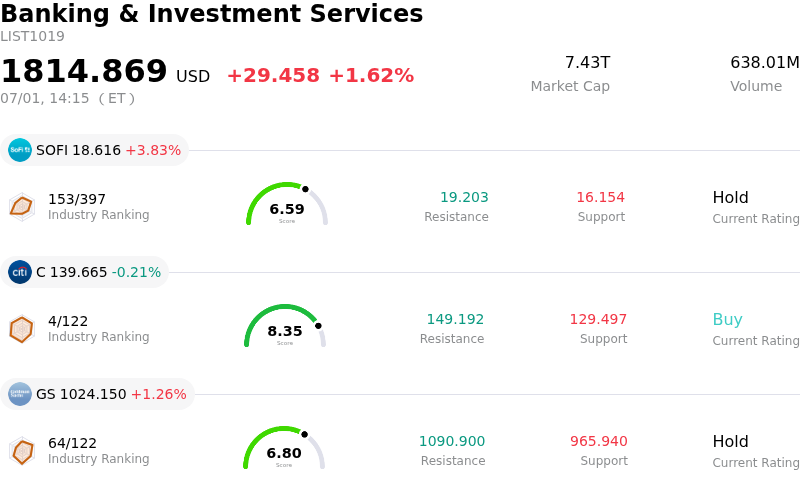Screen dimensions: 800x488
Task: Open the C 139.665 ticker pill
Action: click(85, 272)
